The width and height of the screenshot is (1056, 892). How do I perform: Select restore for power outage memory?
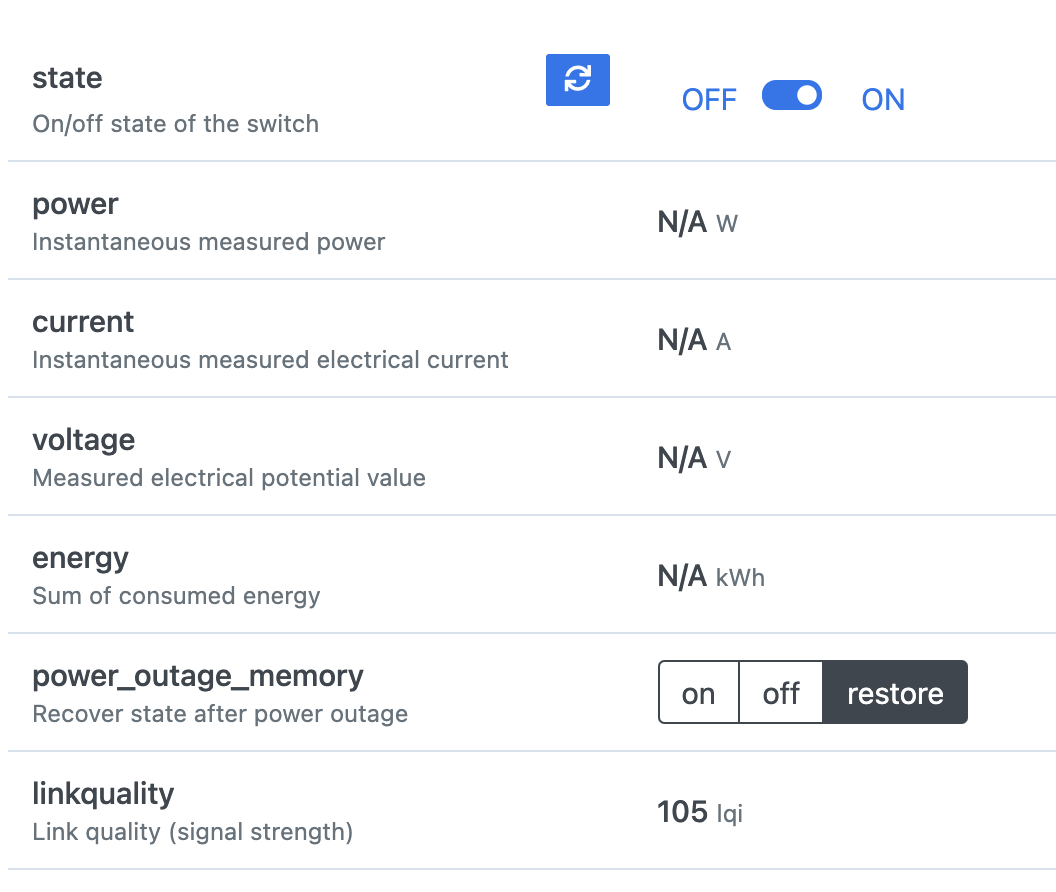[895, 693]
